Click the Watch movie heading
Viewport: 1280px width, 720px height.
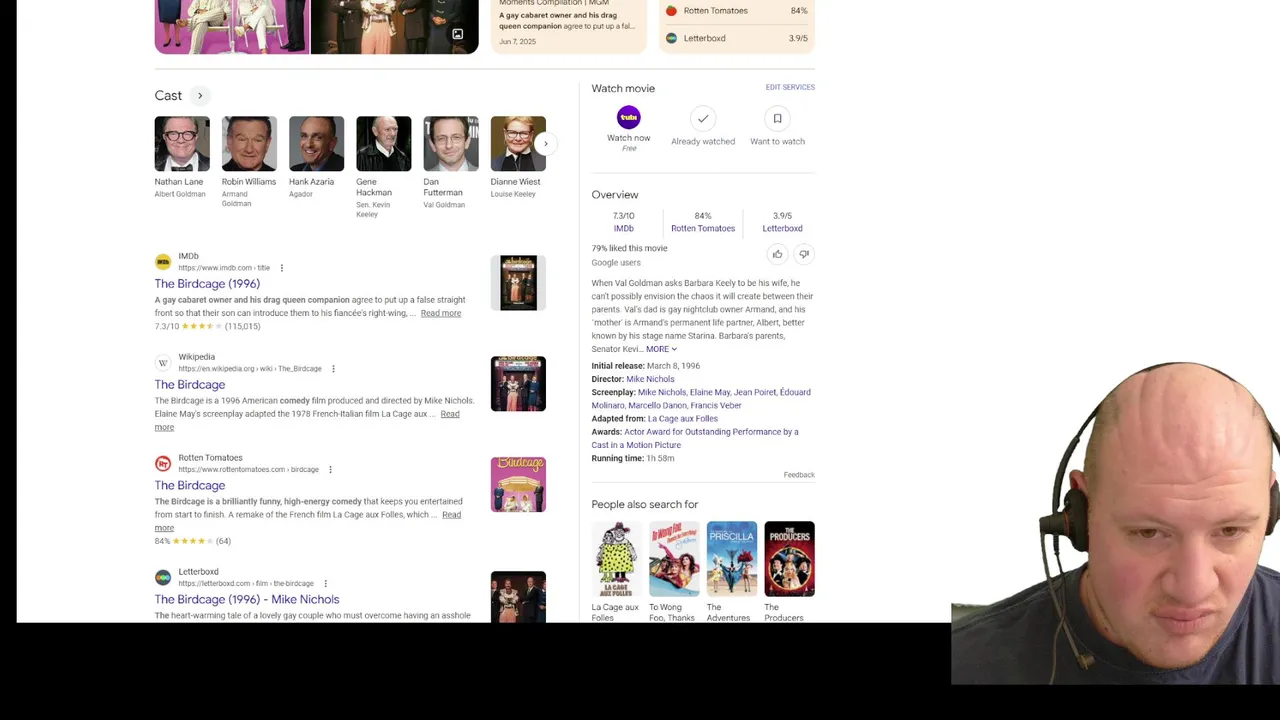tap(623, 89)
